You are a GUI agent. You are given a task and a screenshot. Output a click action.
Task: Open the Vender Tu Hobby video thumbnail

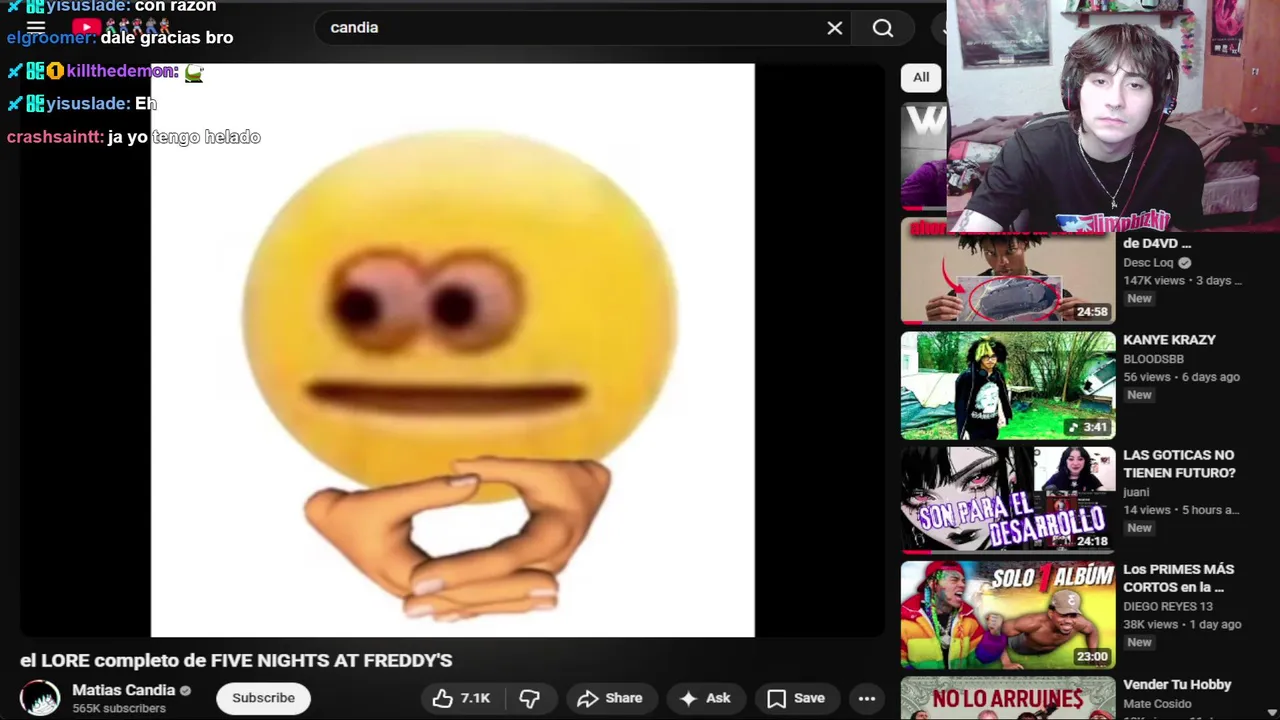point(1008,698)
